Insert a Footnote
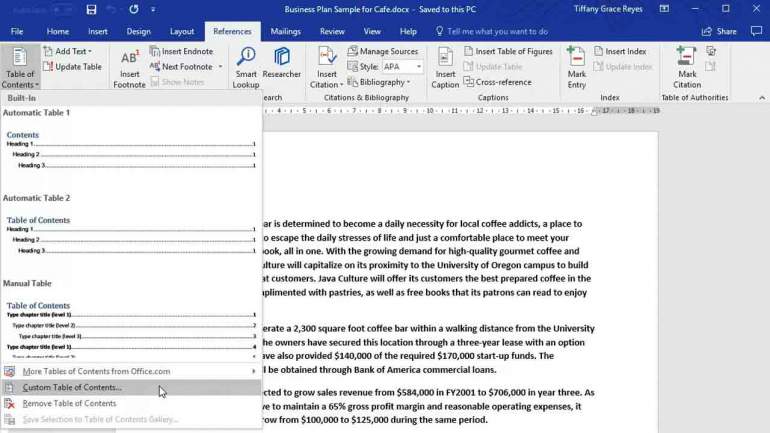 (x=129, y=68)
